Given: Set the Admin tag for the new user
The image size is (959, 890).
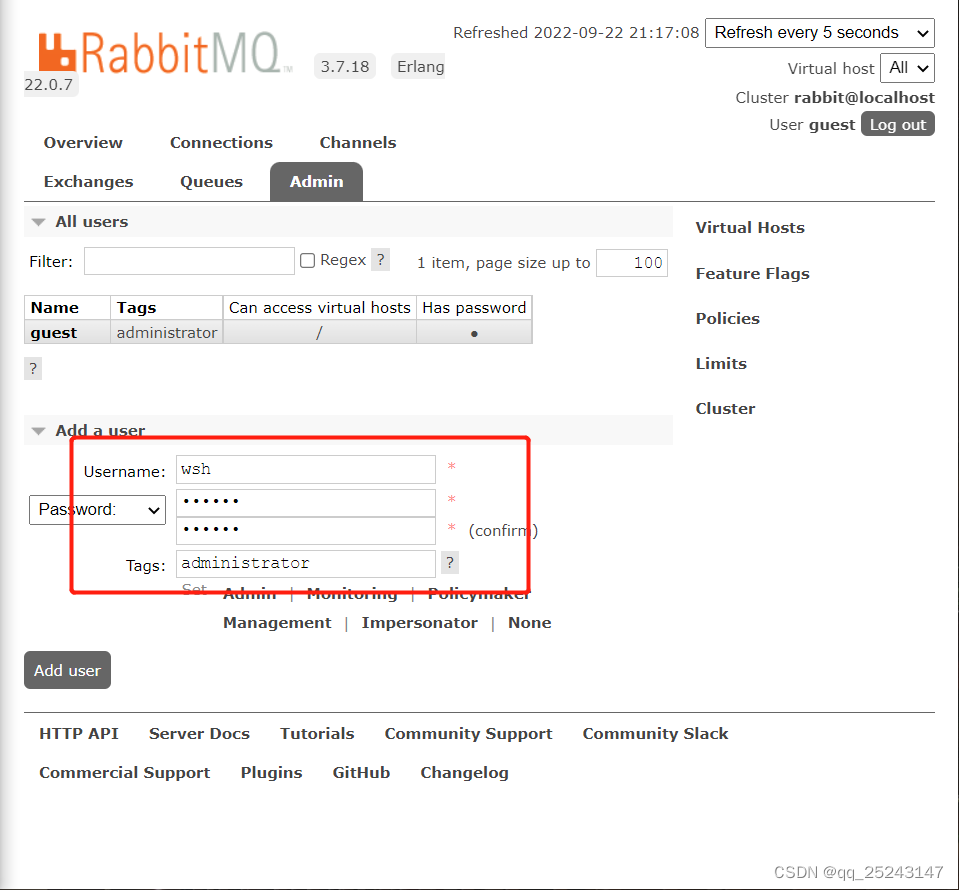Looking at the screenshot, I should click(249, 593).
